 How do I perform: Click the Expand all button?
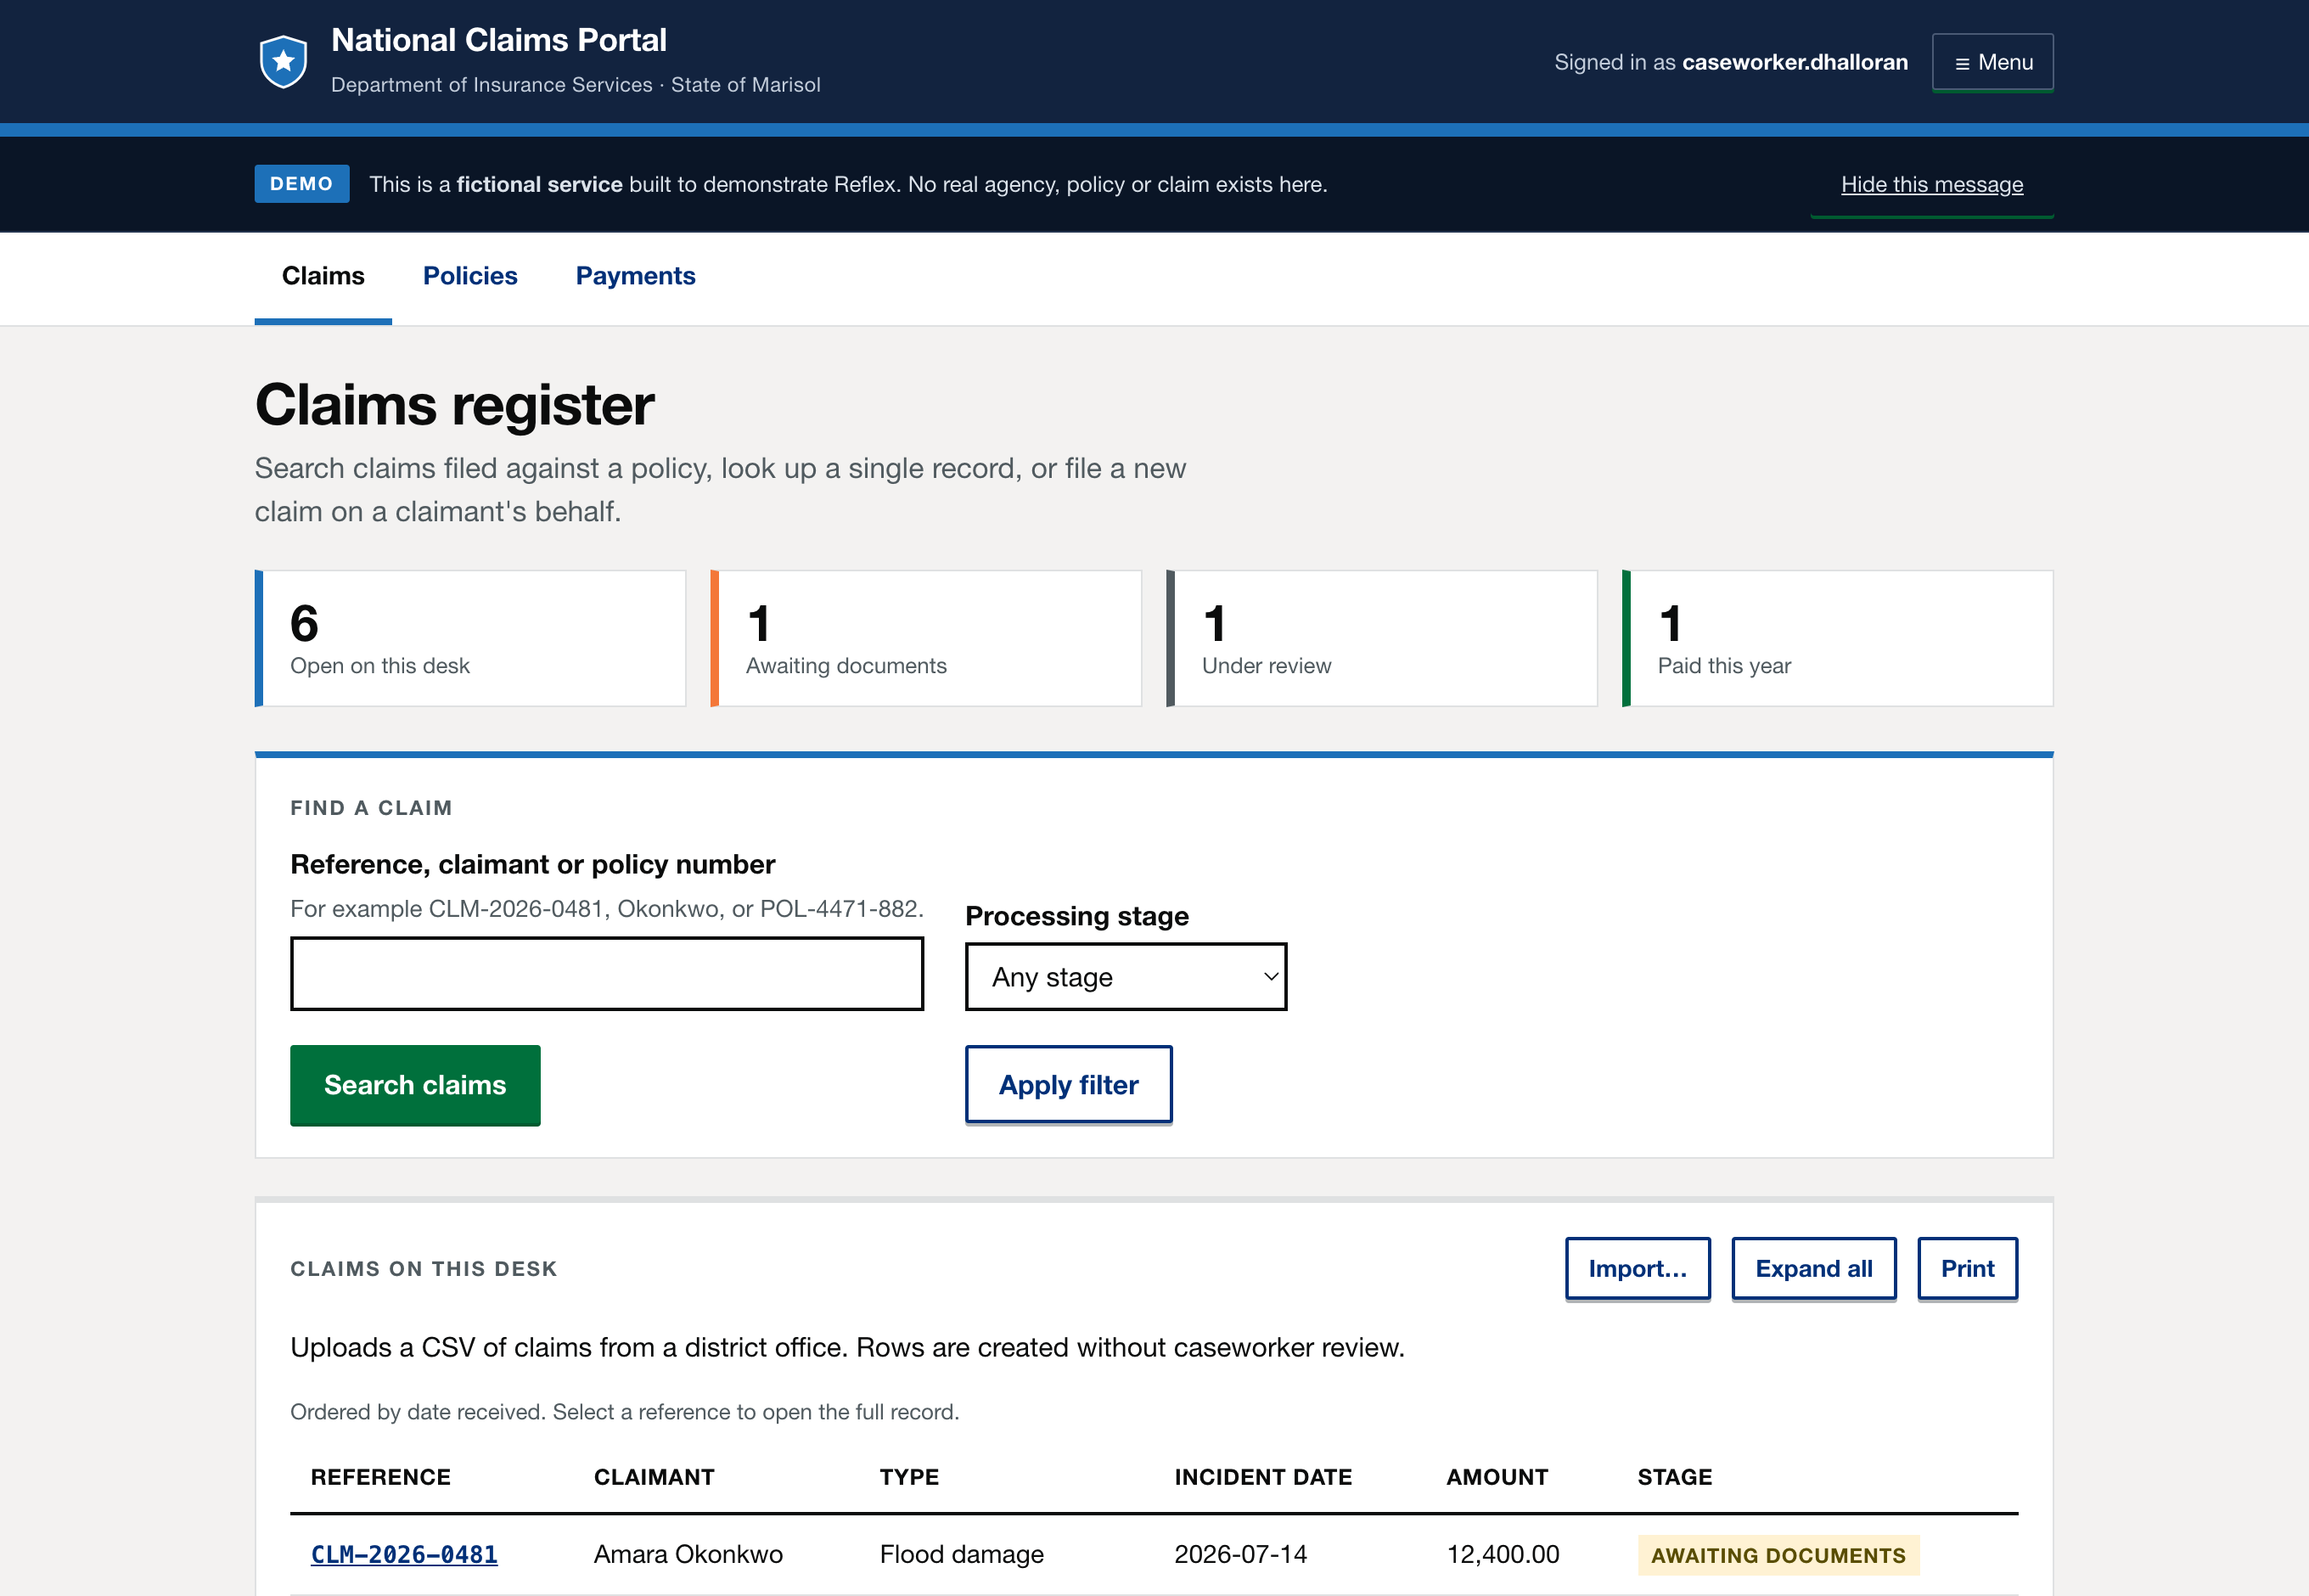tap(1813, 1268)
